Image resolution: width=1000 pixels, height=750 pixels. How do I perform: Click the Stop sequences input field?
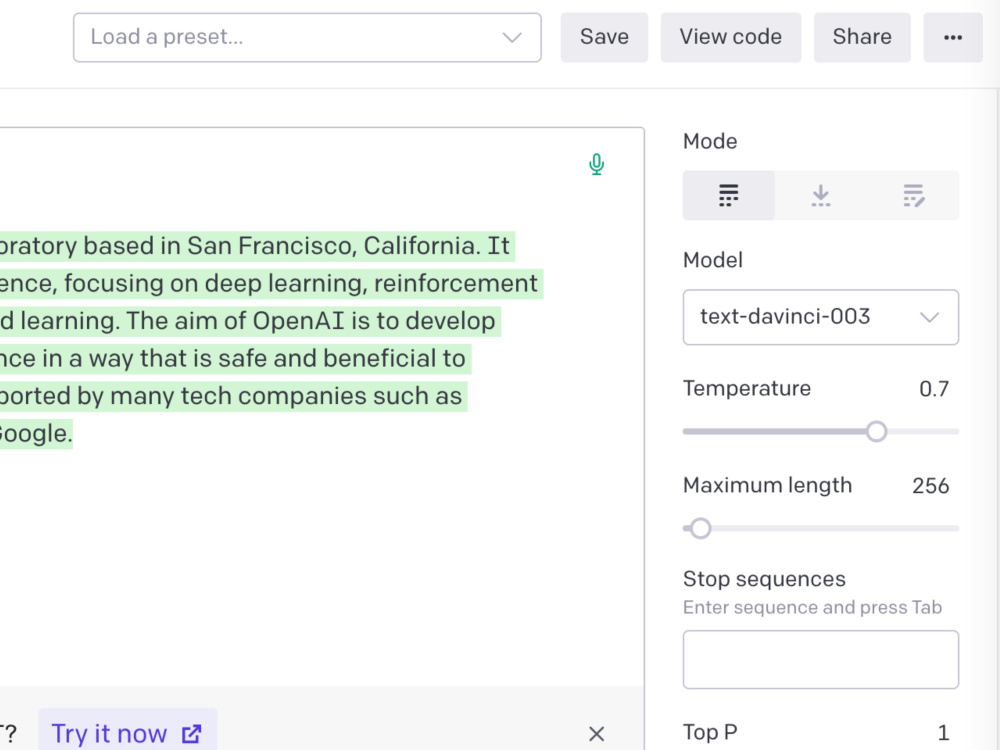[821, 659]
